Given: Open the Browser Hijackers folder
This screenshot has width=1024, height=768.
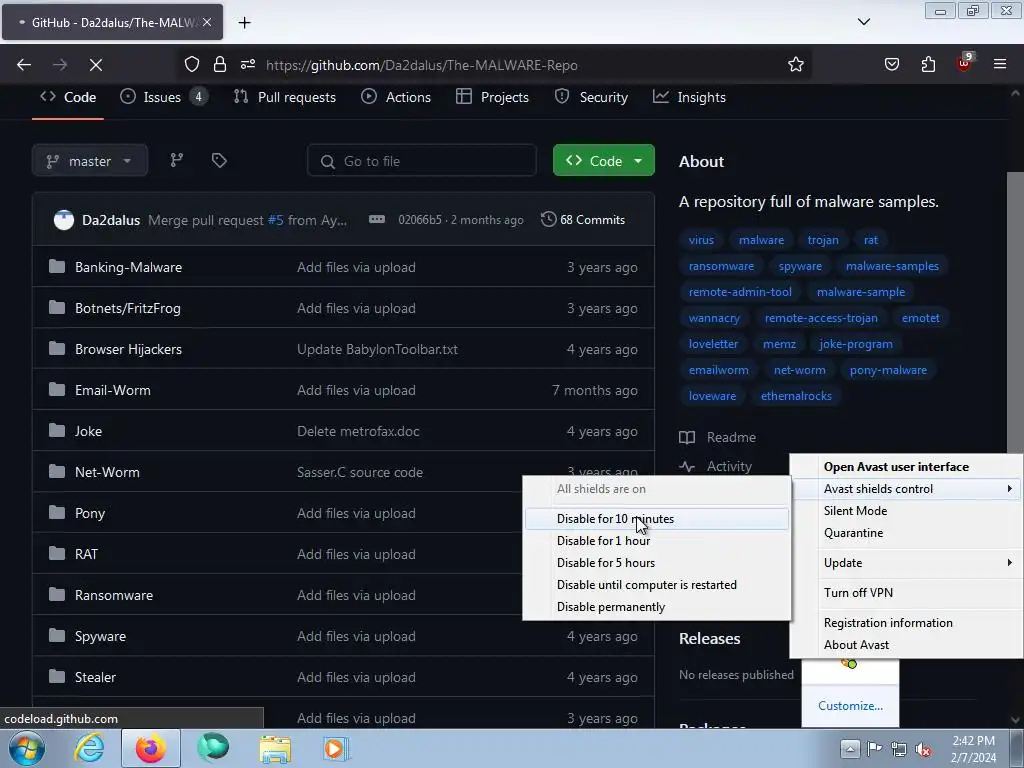Looking at the screenshot, I should pos(128,349).
